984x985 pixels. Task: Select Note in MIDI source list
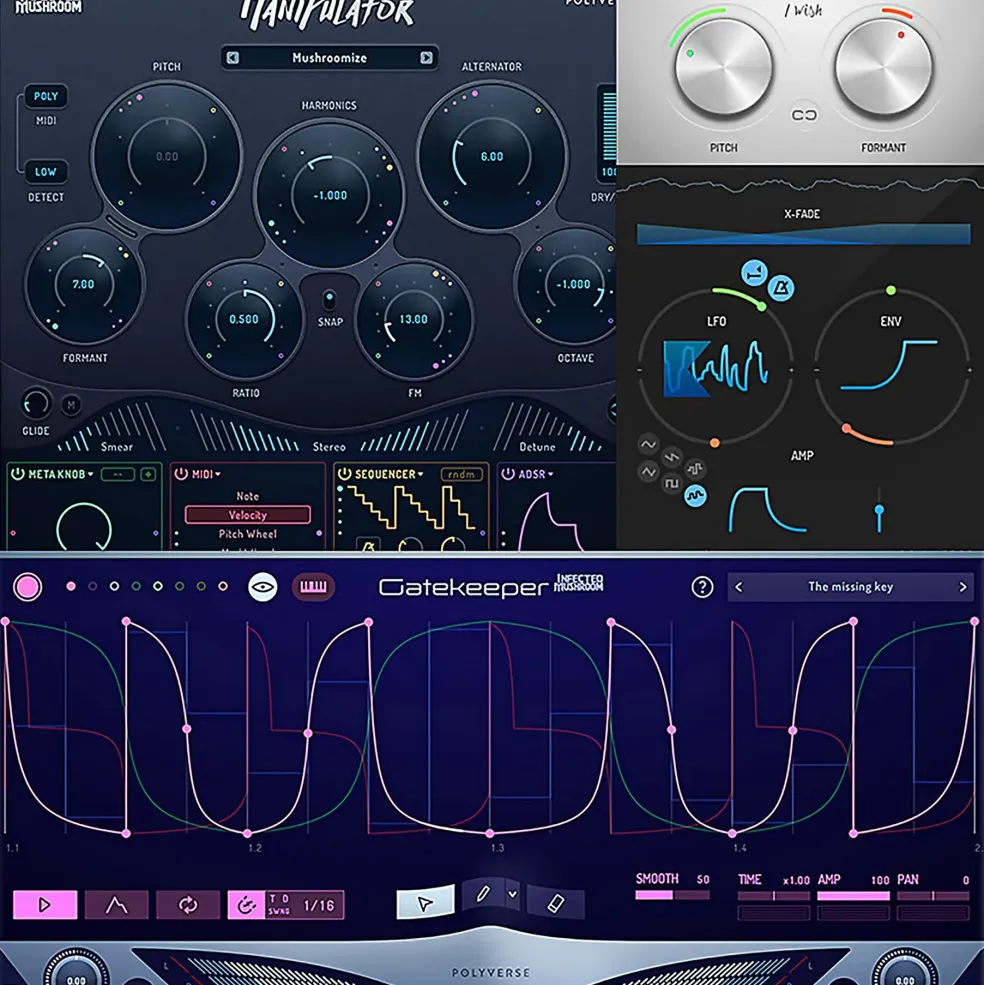point(248,496)
